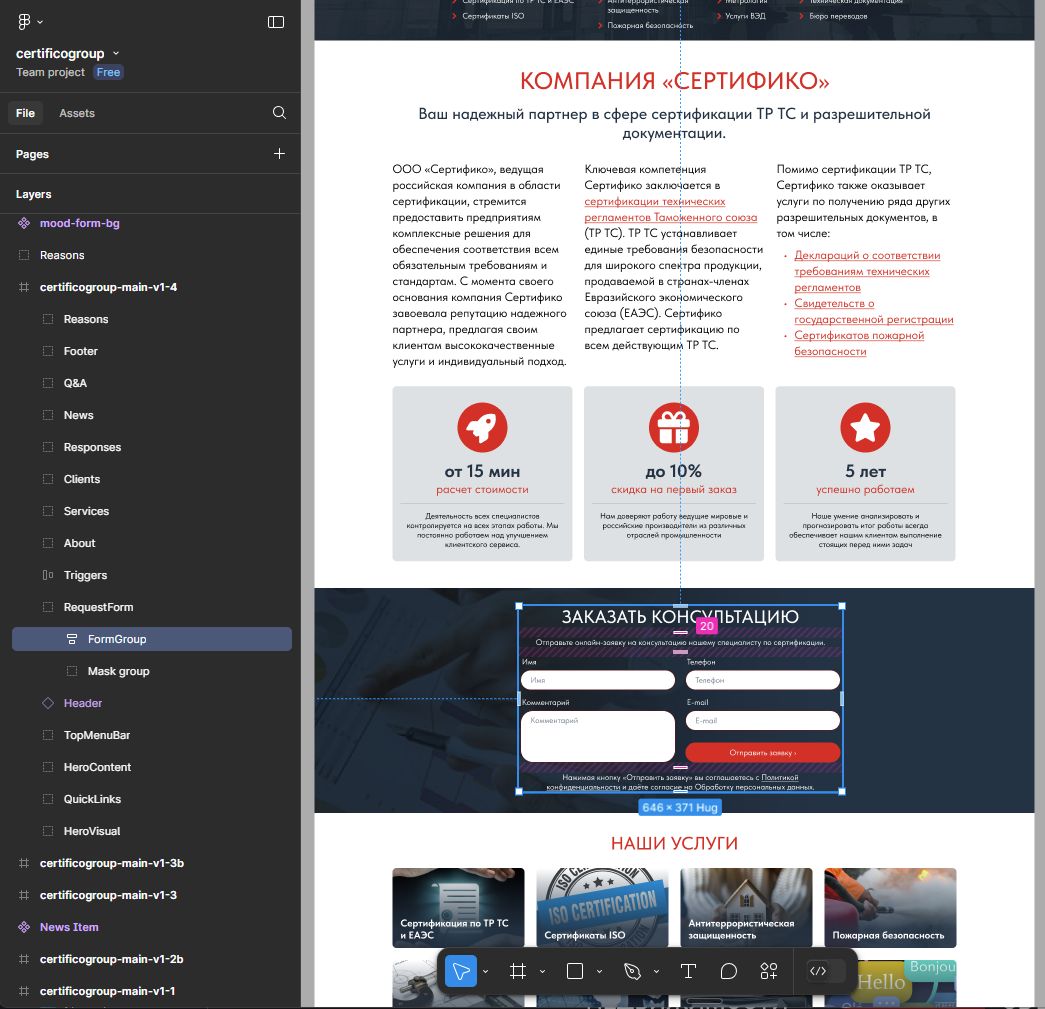Screen dimensions: 1045x1009
Task: Switch to the Assets tab
Action: (x=77, y=113)
